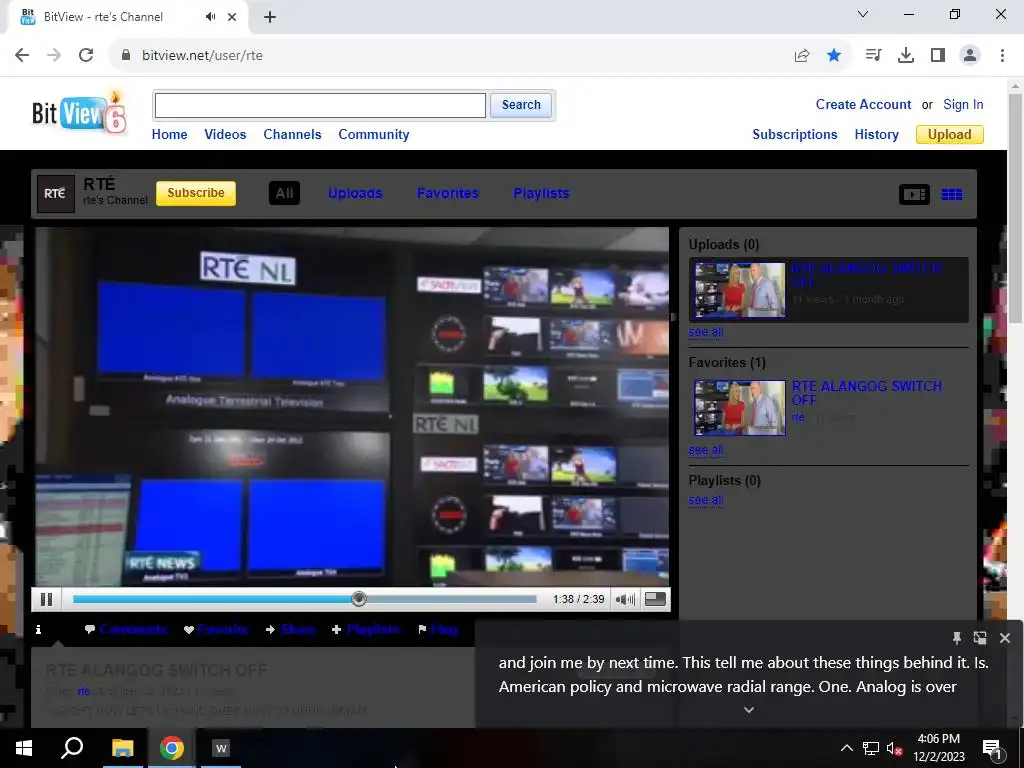
Task: Click 'see all' under Playlists
Action: coord(705,500)
